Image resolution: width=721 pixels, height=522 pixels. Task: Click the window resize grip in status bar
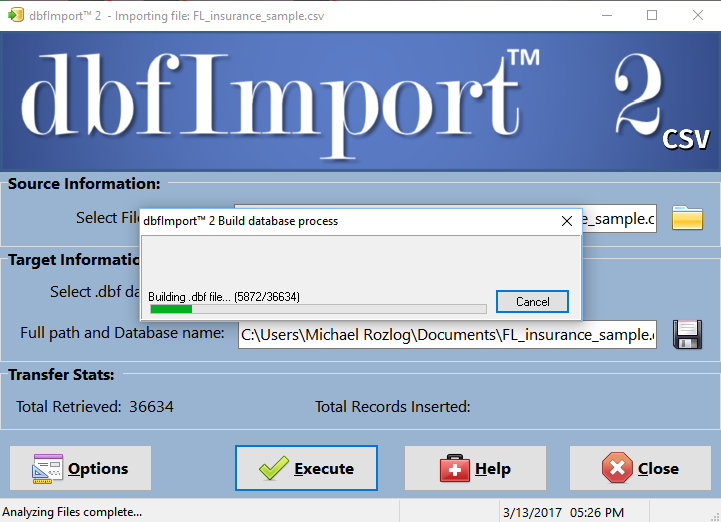point(715,516)
